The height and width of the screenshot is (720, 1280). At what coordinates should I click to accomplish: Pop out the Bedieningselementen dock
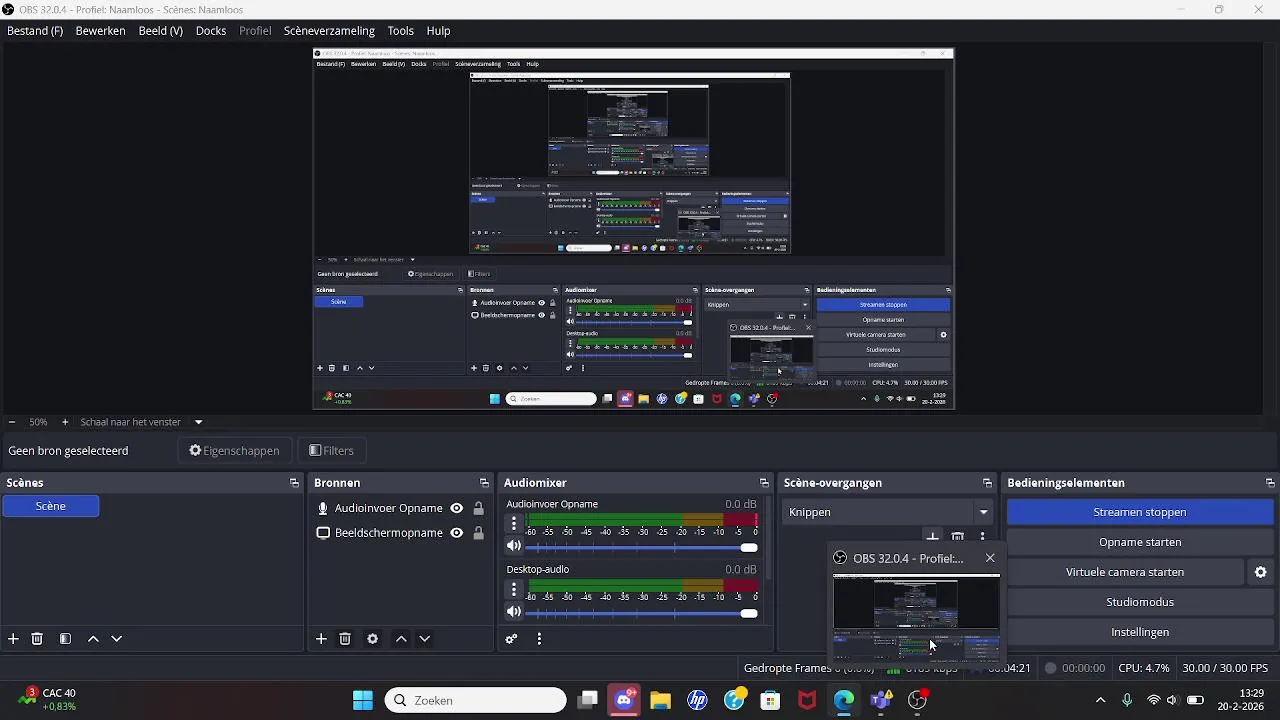coord(1270,483)
